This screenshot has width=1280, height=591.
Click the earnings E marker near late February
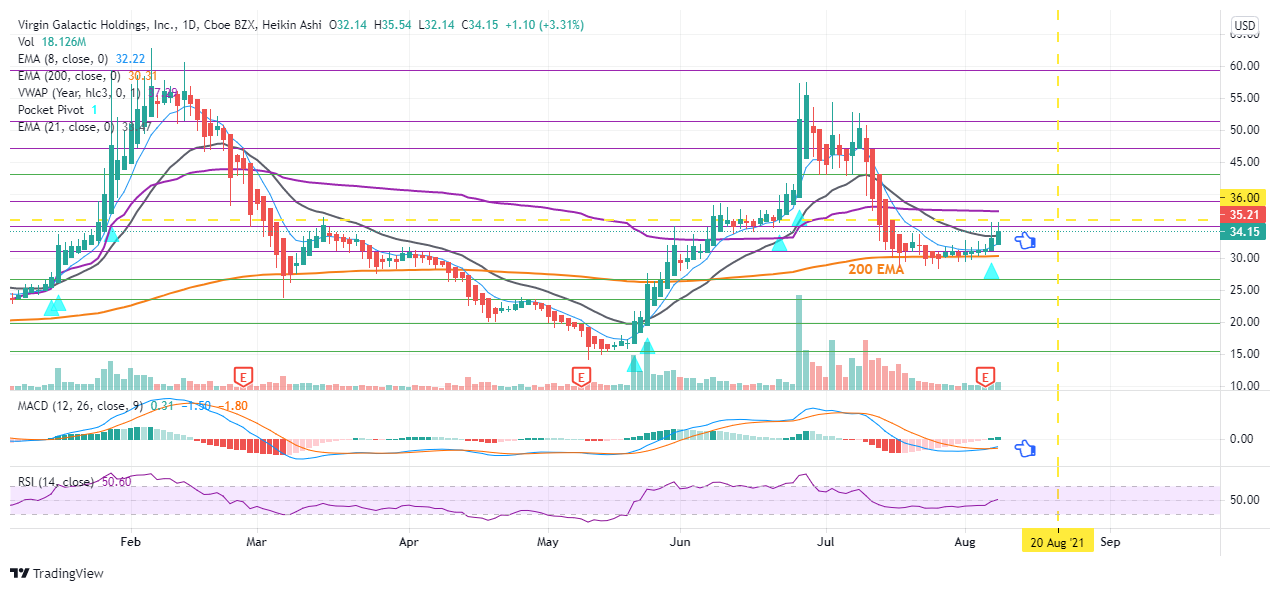click(x=242, y=376)
